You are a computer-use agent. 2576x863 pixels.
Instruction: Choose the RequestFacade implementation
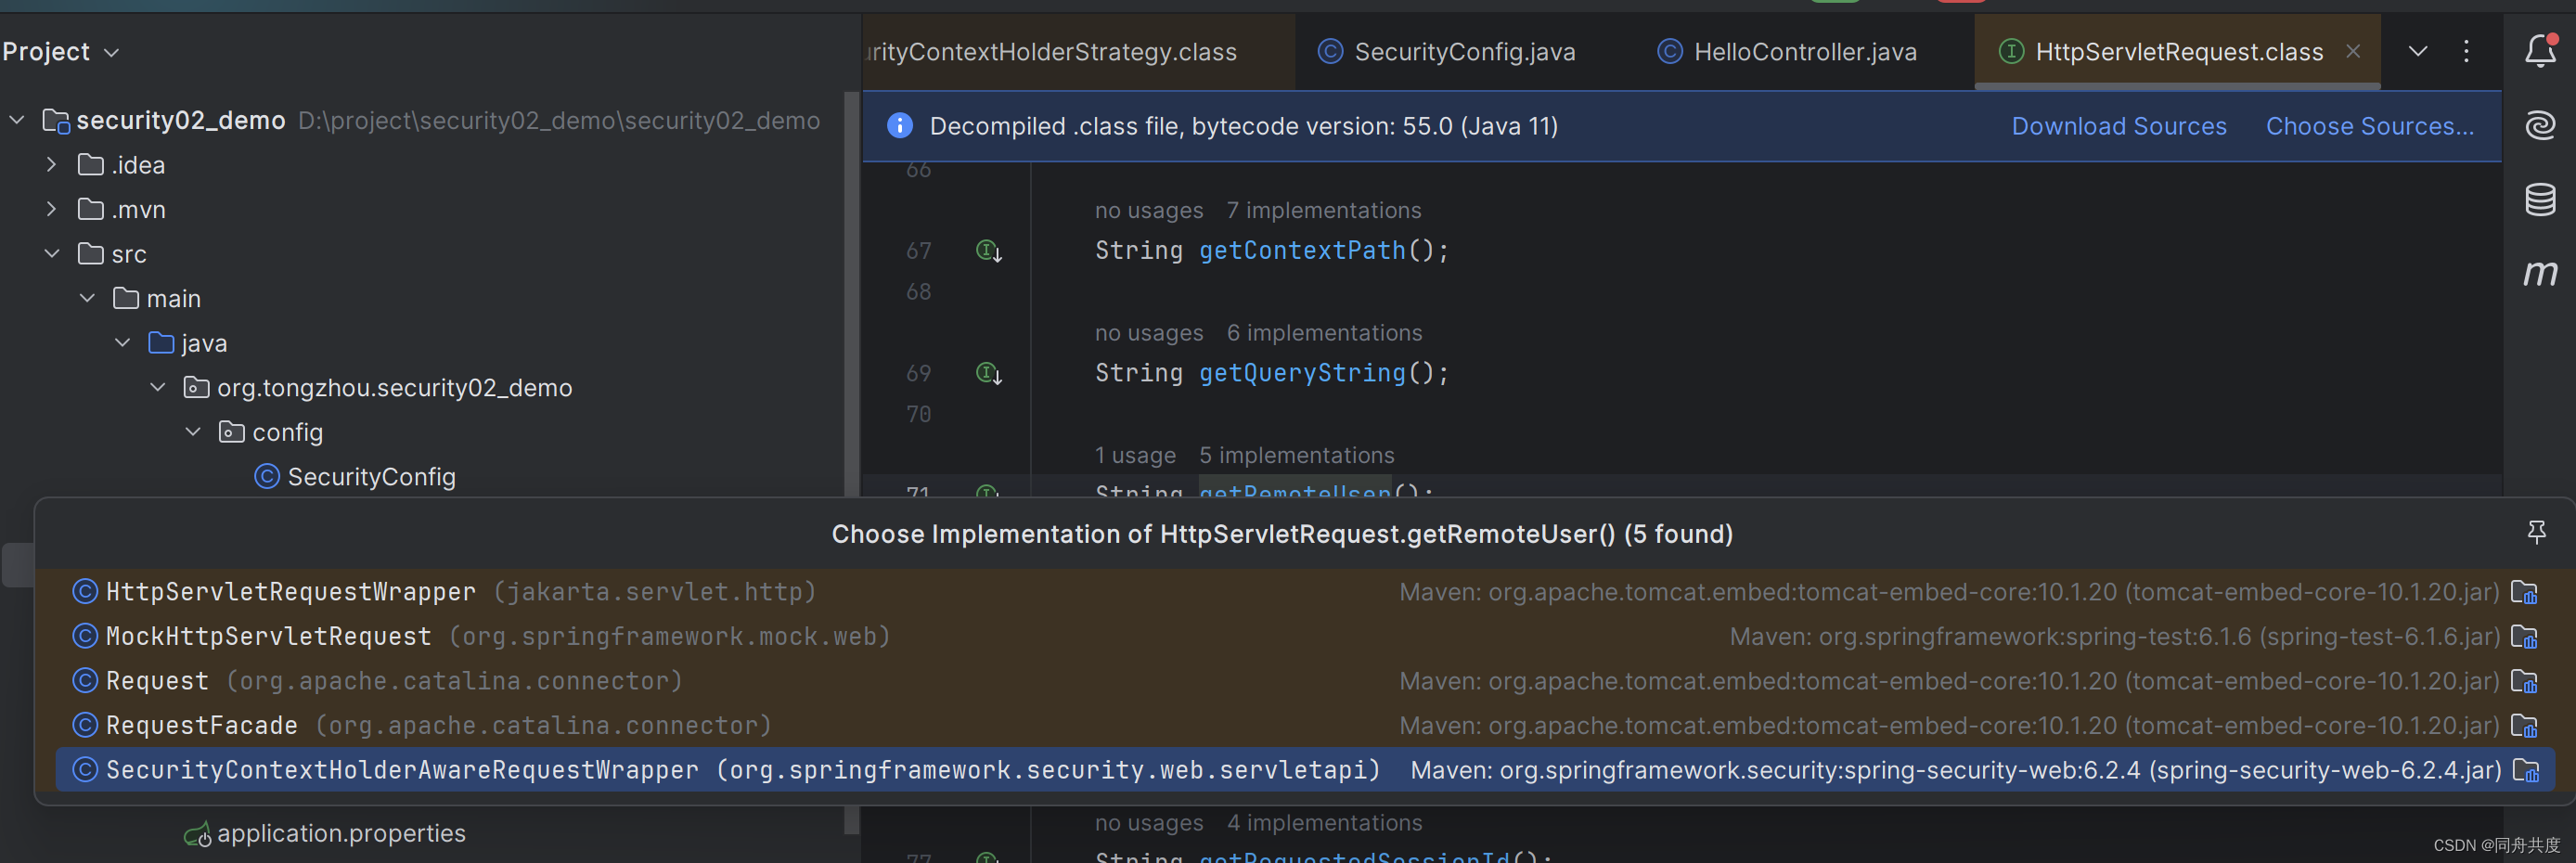1304,725
